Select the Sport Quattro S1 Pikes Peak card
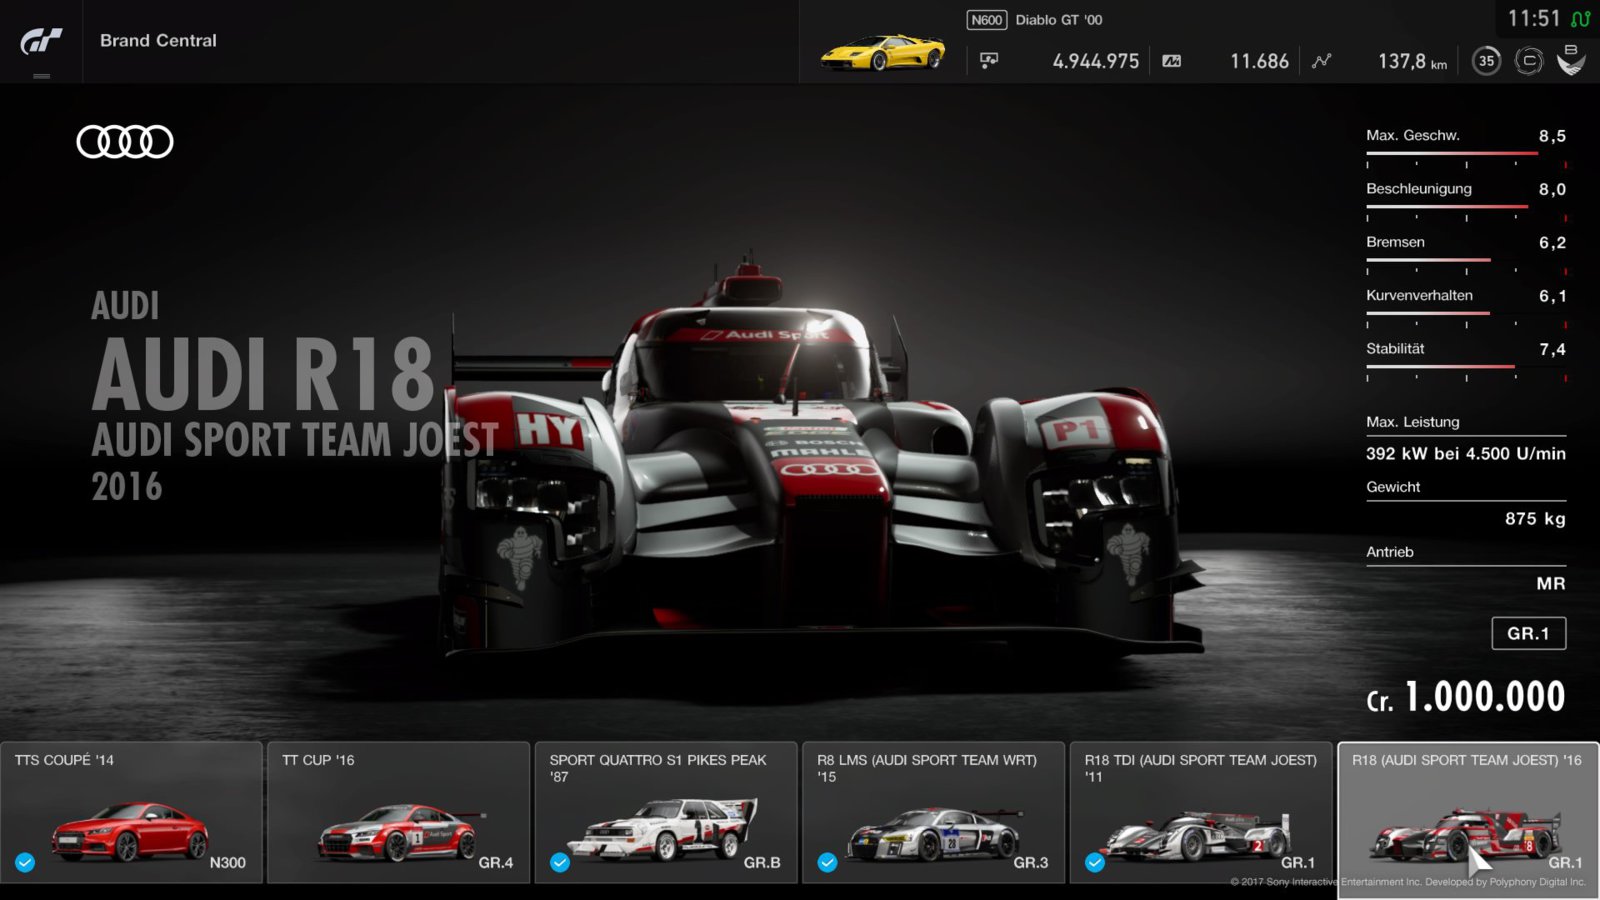This screenshot has height=900, width=1600. (x=666, y=812)
